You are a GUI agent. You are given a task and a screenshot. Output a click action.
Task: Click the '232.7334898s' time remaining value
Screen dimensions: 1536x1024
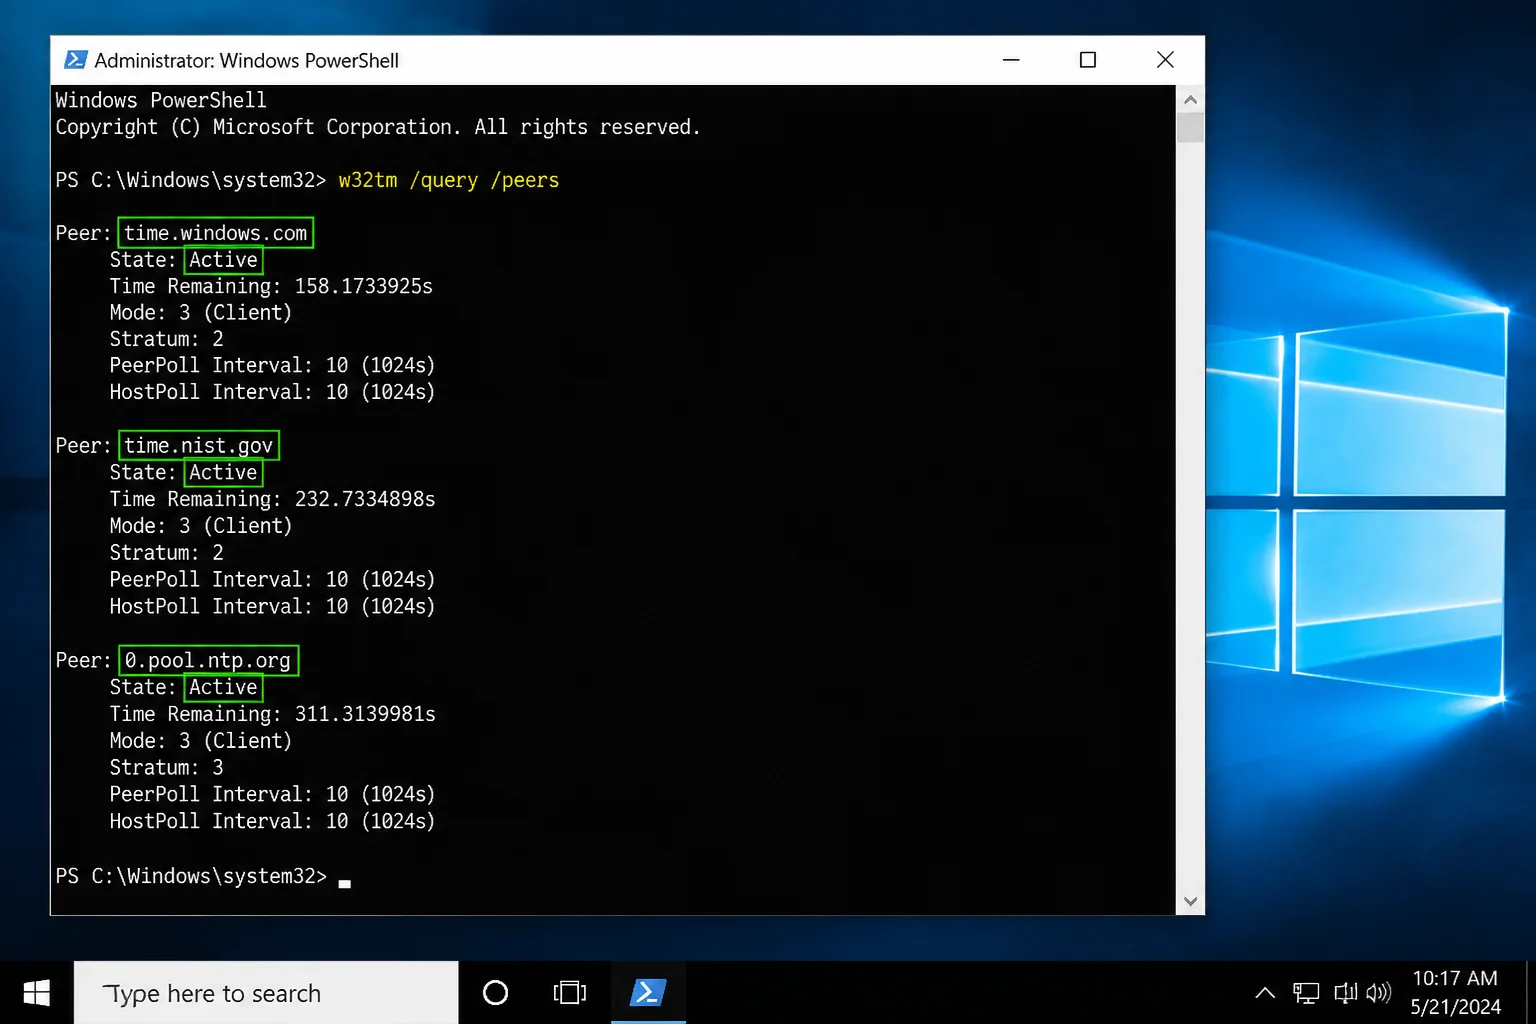point(365,500)
